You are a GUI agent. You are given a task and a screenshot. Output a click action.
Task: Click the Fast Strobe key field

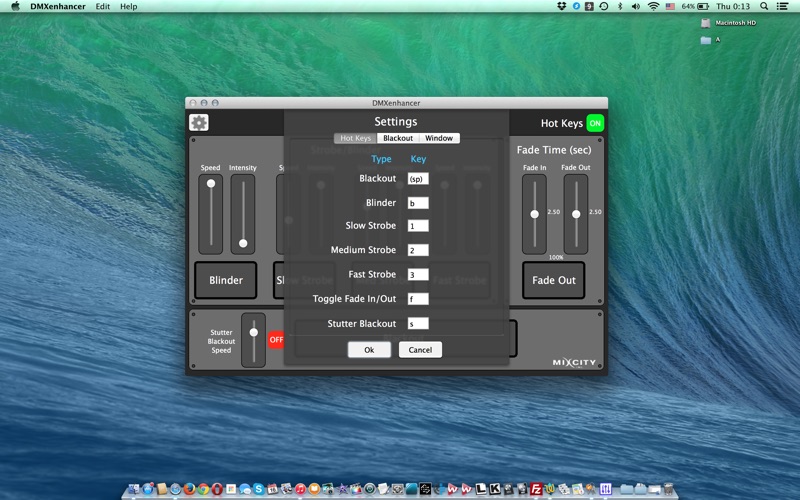point(418,274)
